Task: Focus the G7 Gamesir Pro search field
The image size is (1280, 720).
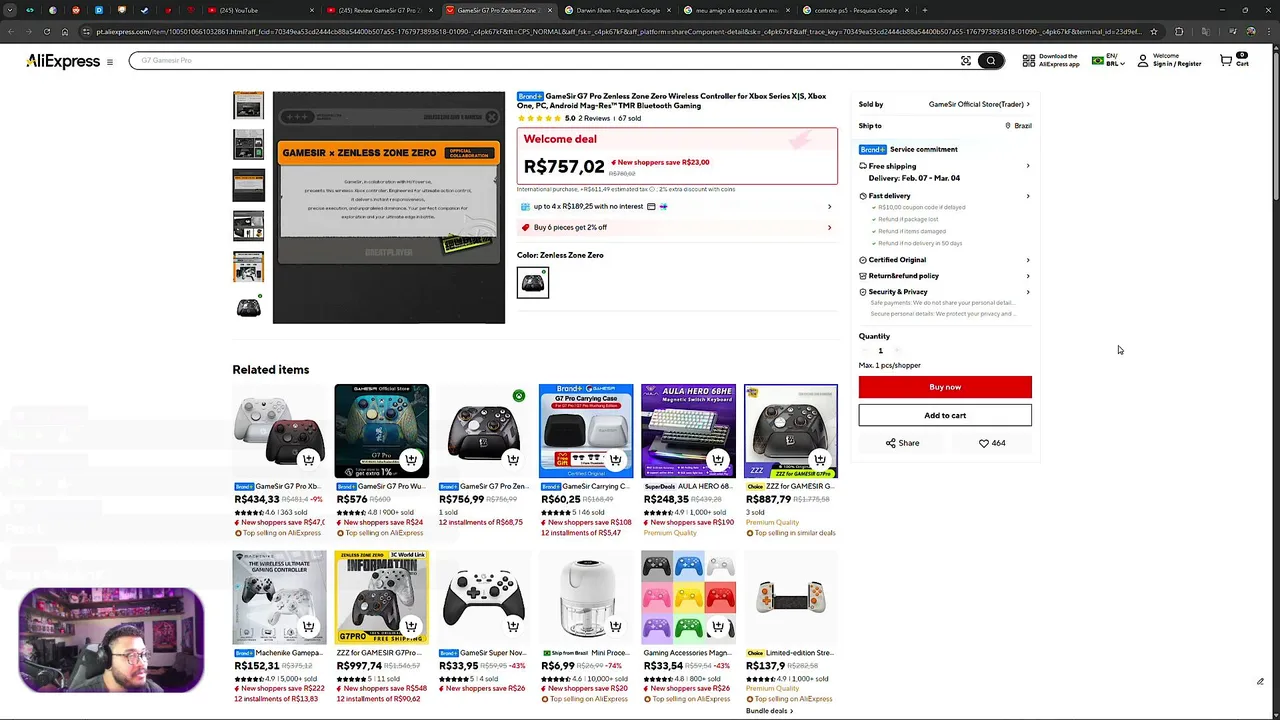Action: click(x=545, y=60)
